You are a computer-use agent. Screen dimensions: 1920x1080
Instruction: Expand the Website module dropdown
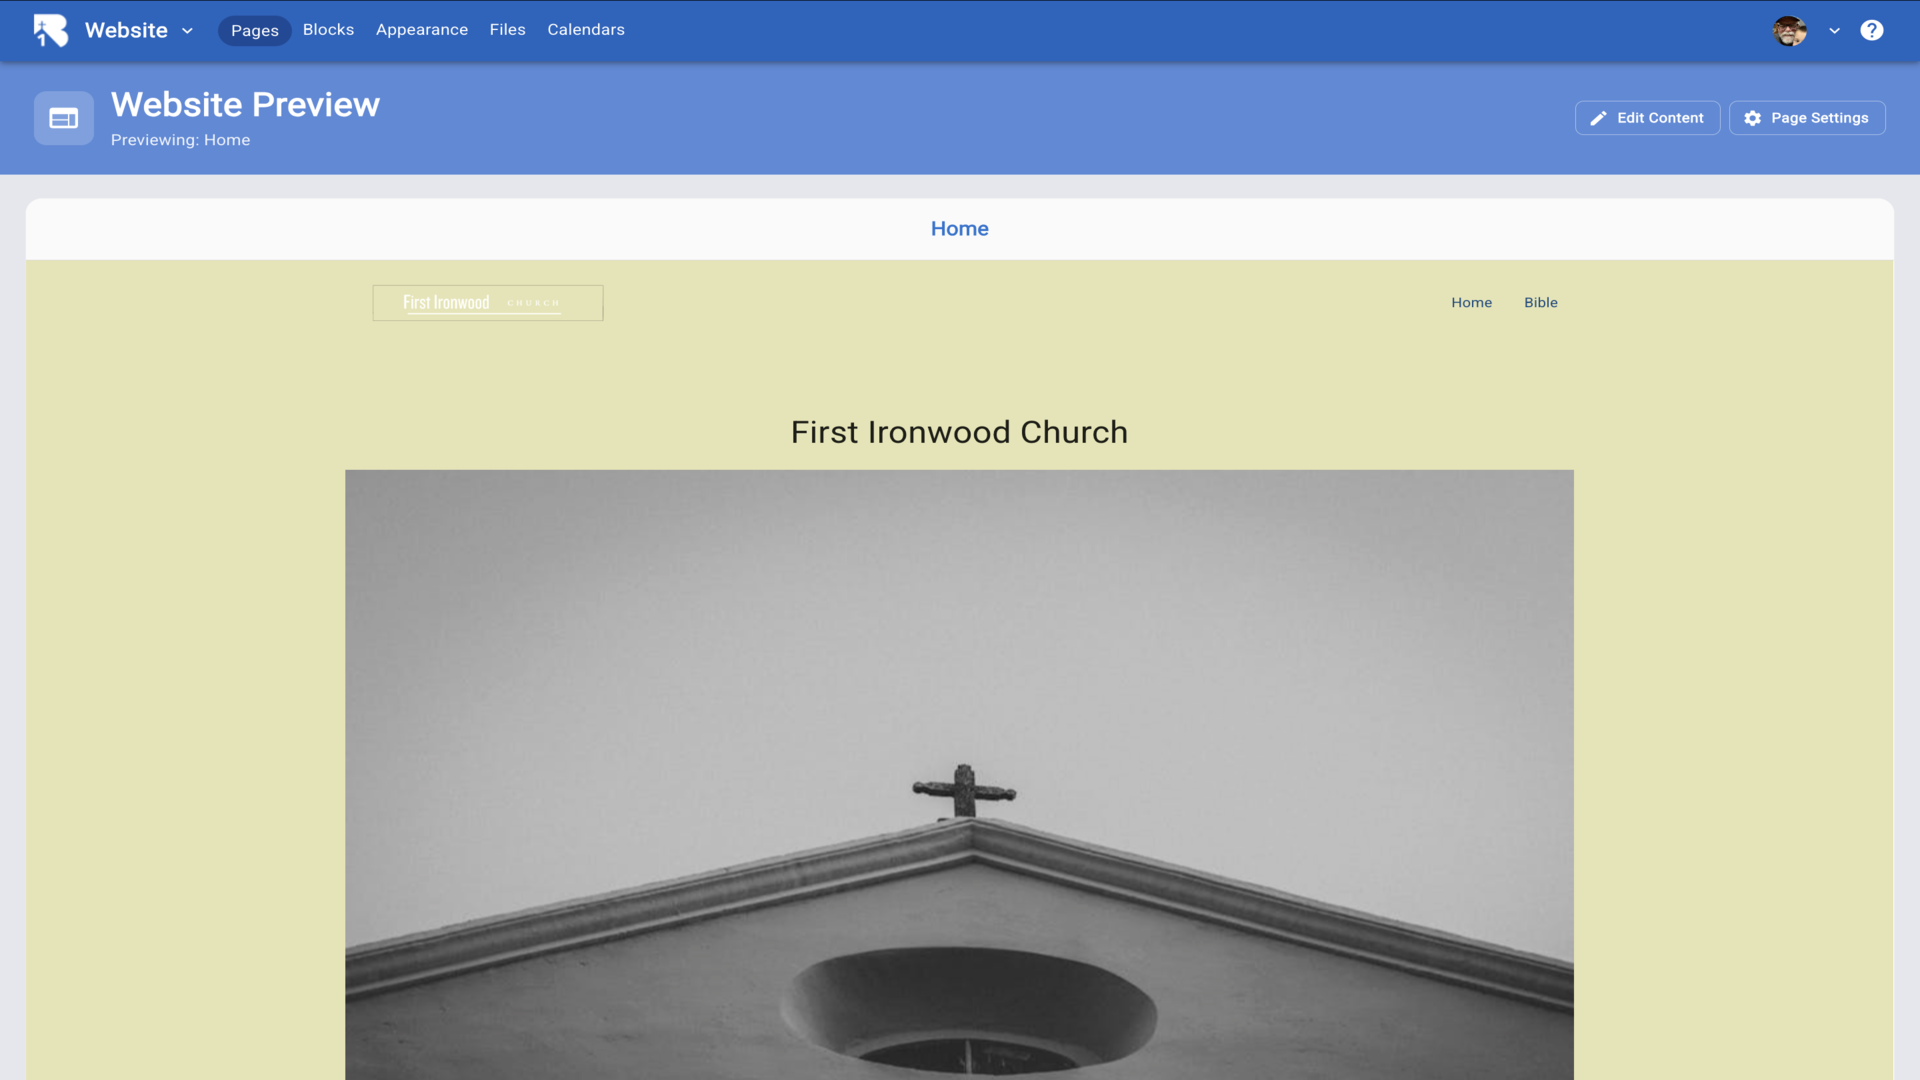tap(187, 31)
